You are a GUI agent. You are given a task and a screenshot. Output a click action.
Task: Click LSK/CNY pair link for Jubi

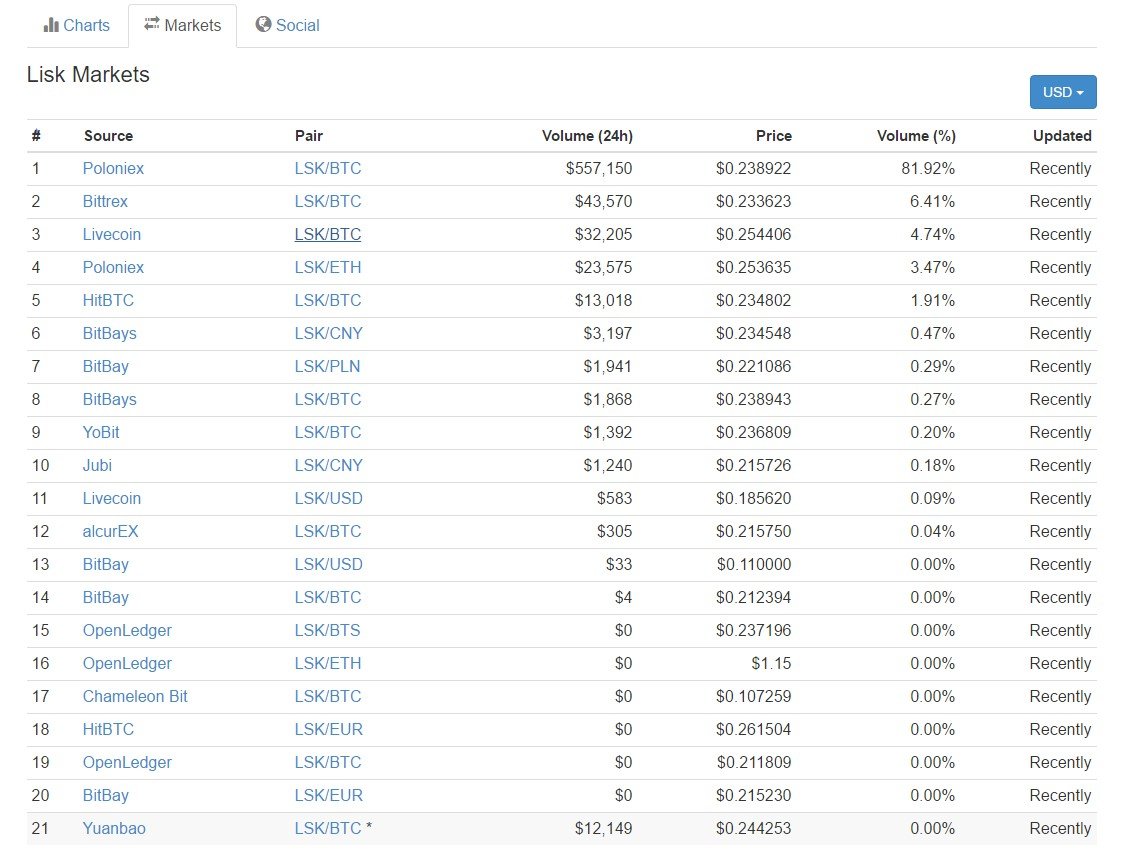point(329,465)
